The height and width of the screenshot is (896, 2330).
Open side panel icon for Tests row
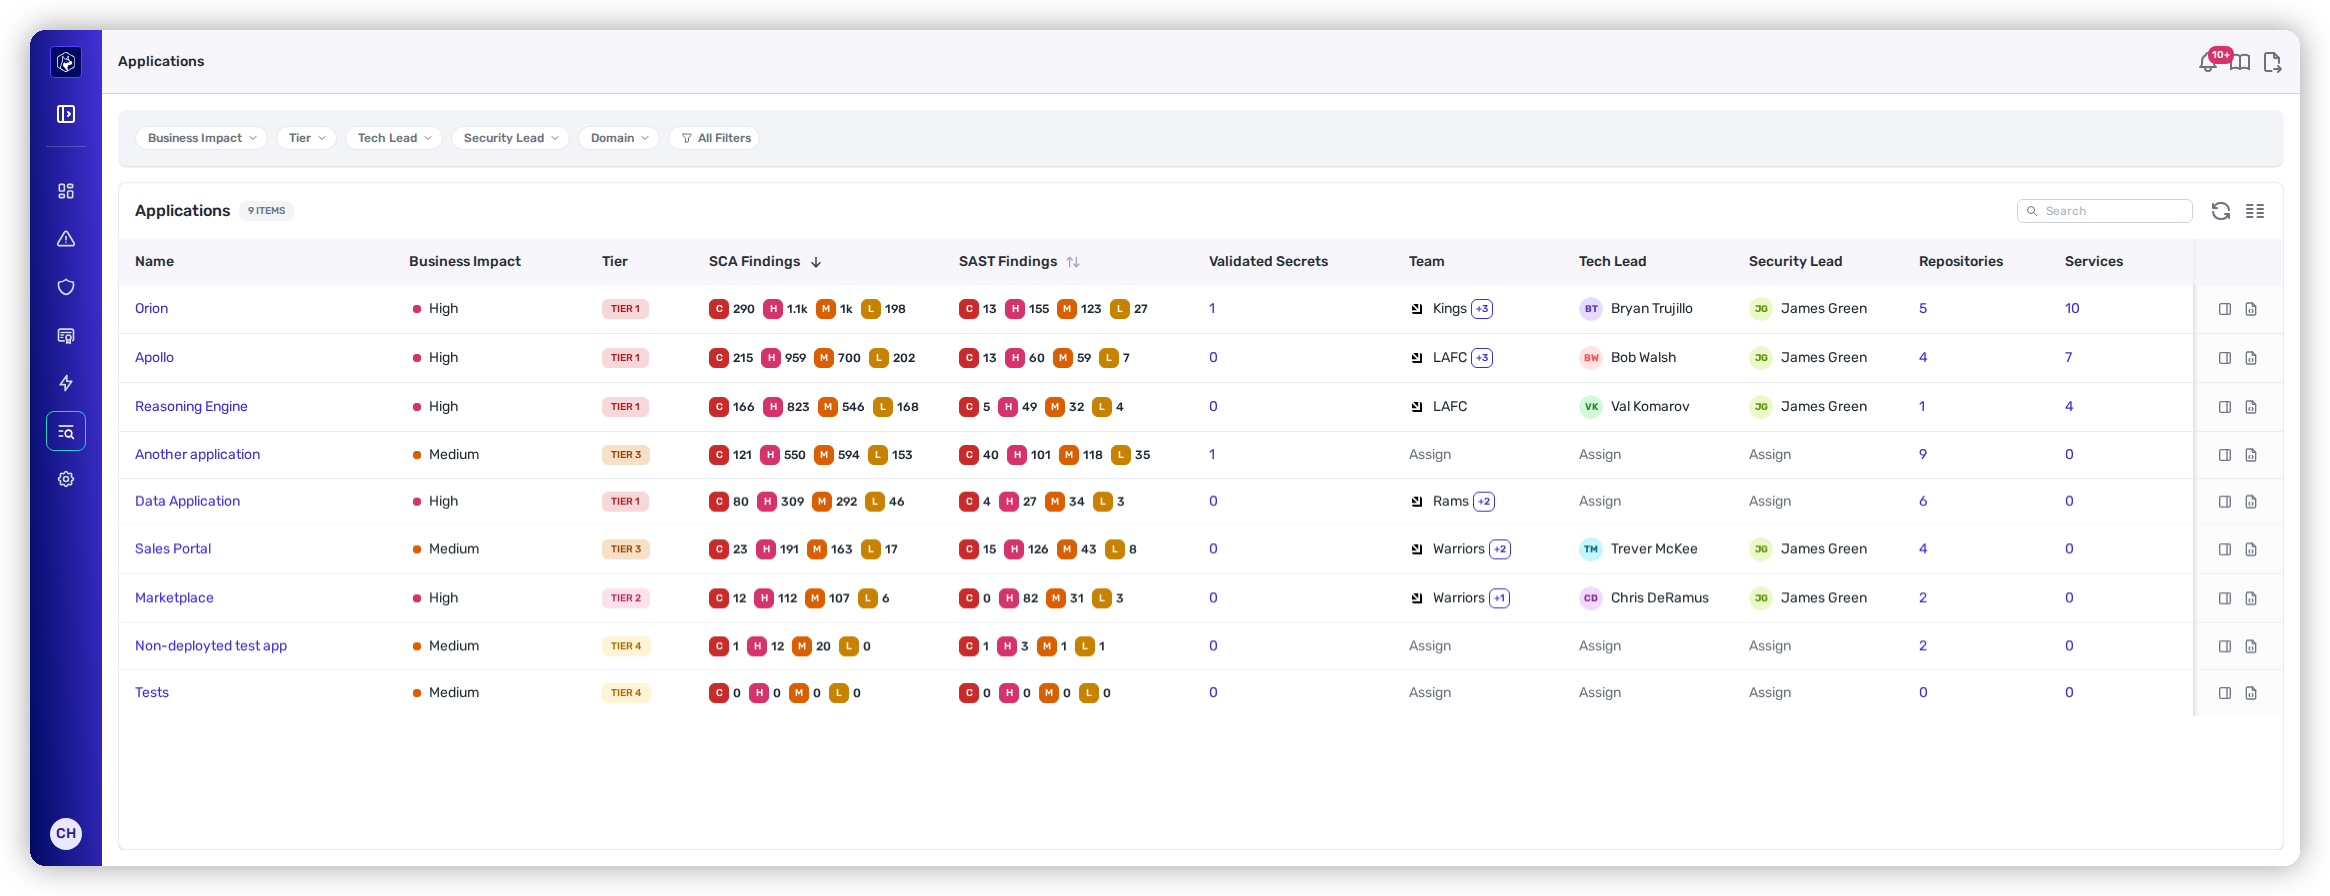2225,693
